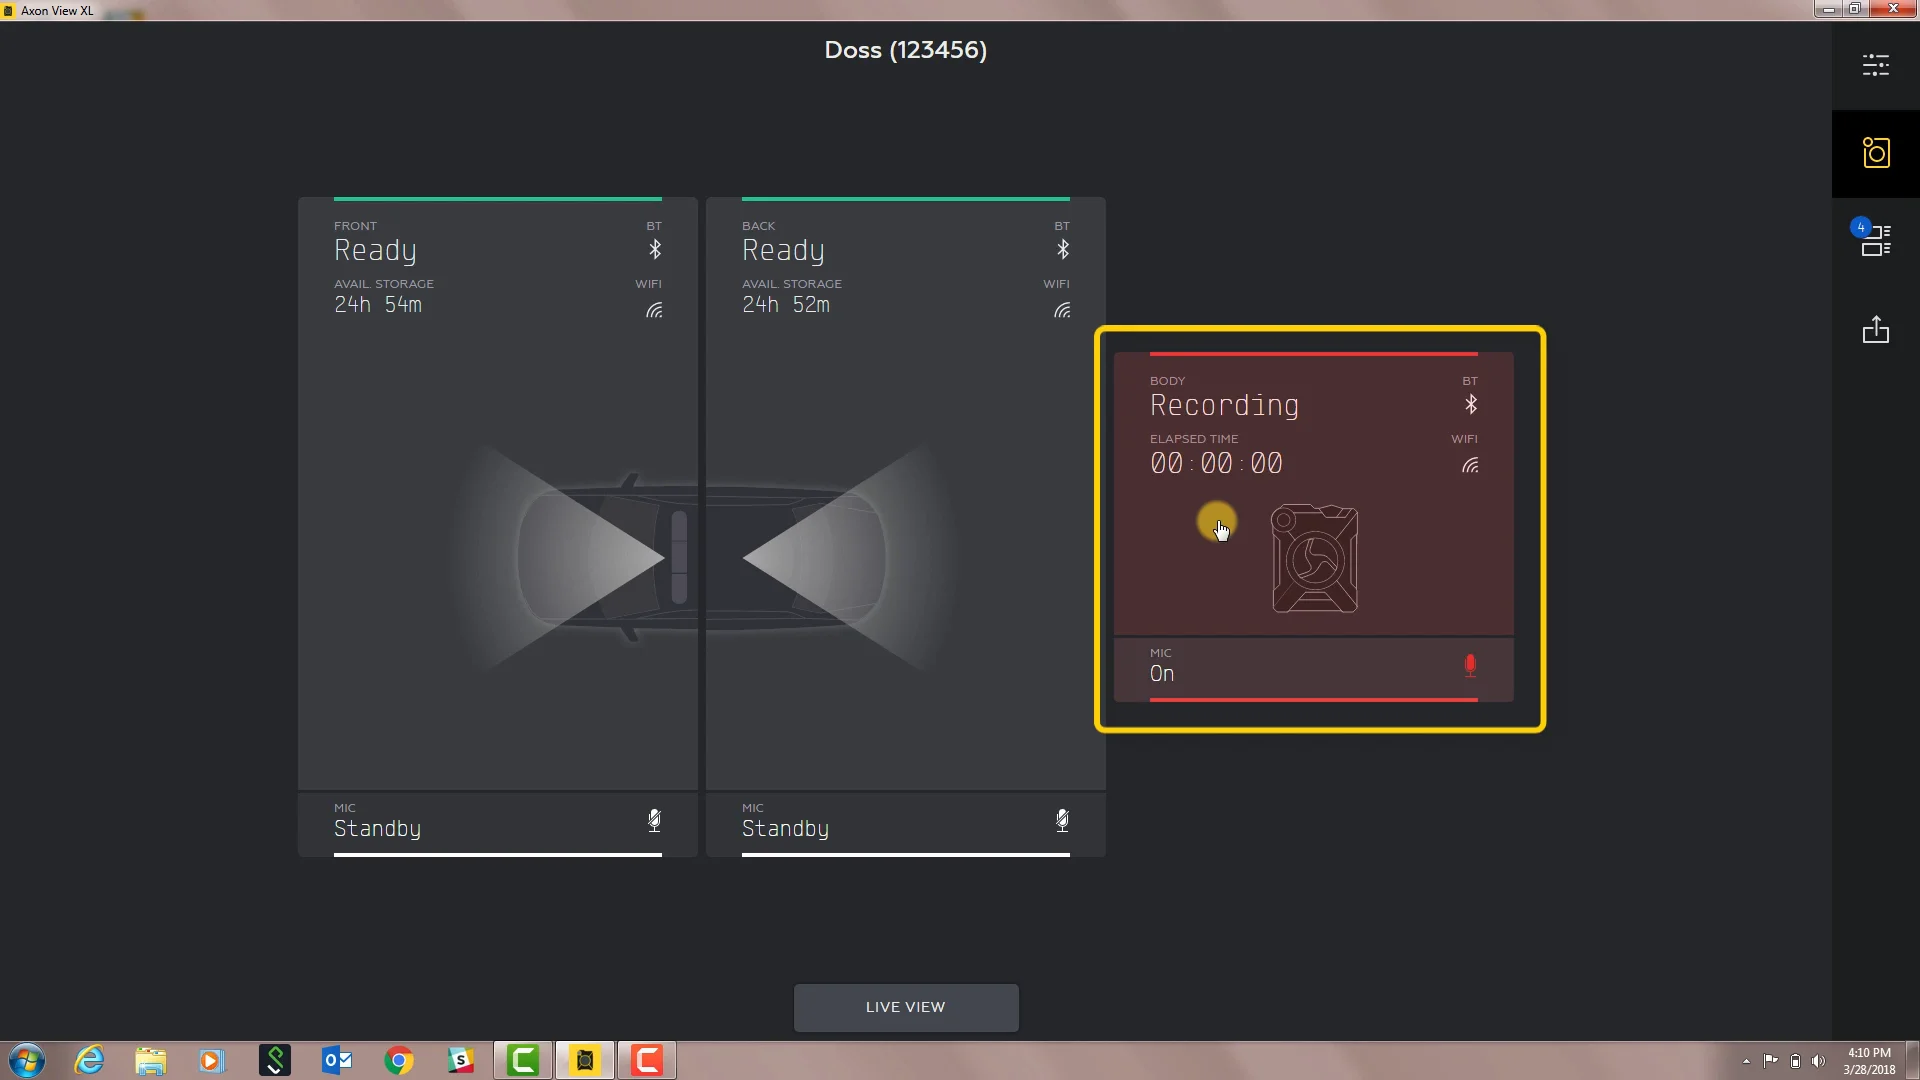Image resolution: width=1920 pixels, height=1080 pixels.
Task: Select the export/share icon in sidebar
Action: tap(1876, 330)
